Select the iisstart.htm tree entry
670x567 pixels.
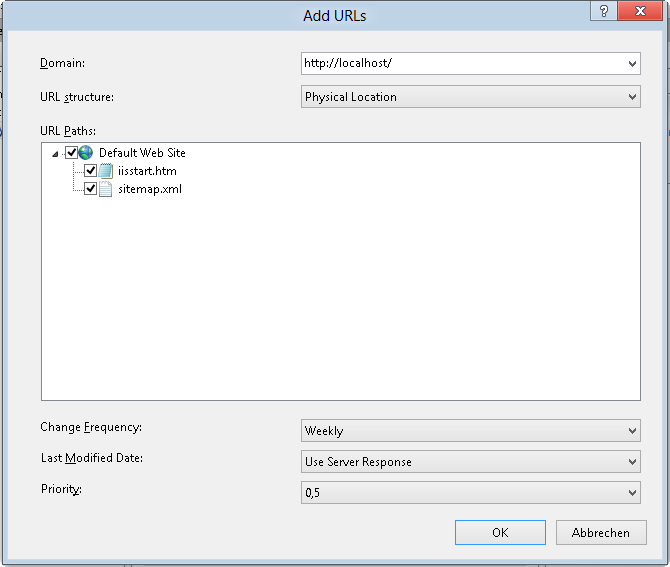(x=147, y=171)
